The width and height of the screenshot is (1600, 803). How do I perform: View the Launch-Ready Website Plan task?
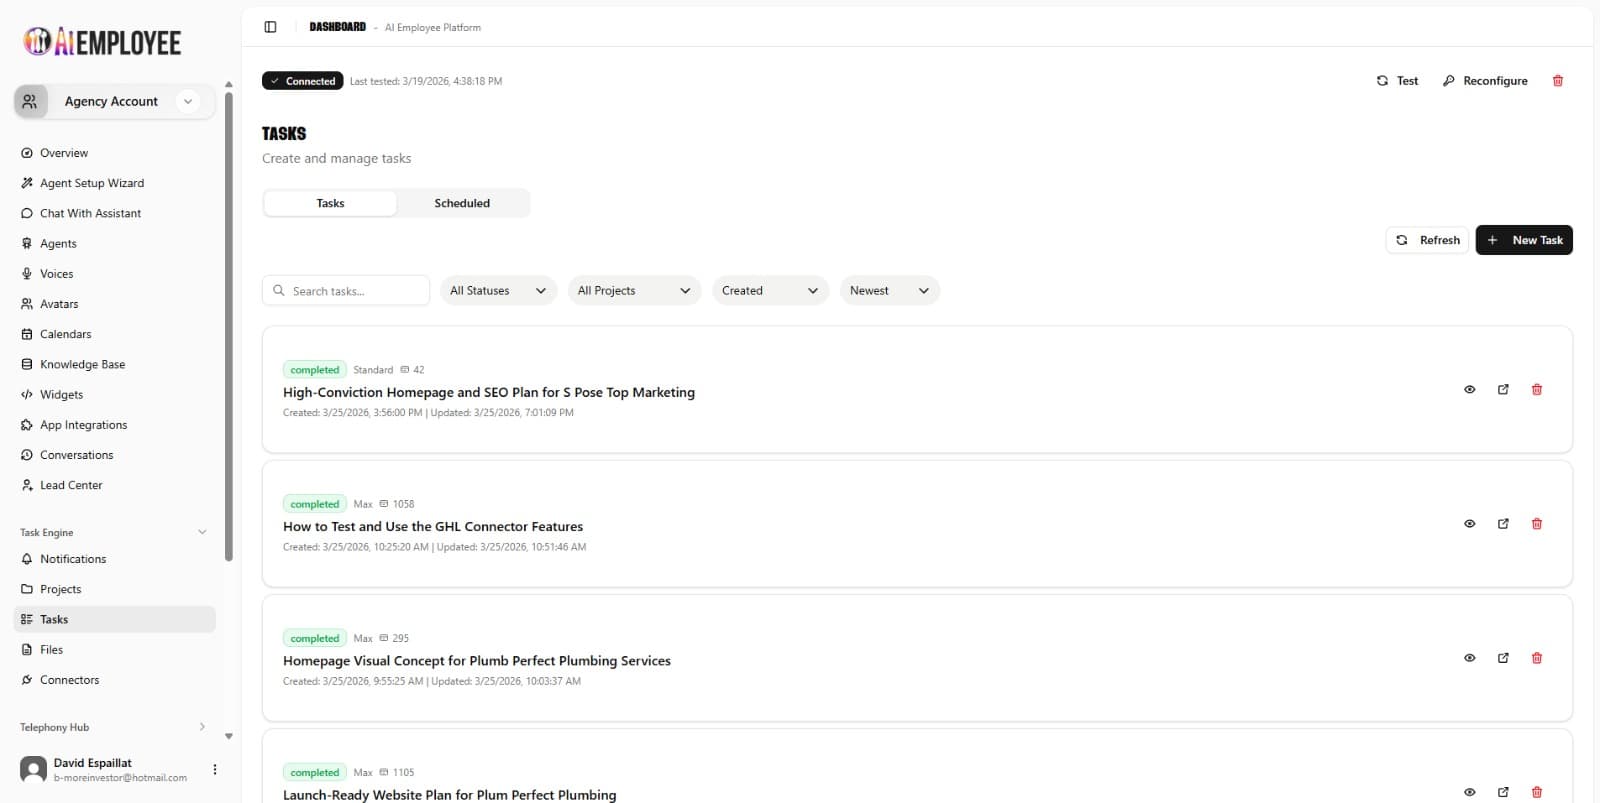1469,792
